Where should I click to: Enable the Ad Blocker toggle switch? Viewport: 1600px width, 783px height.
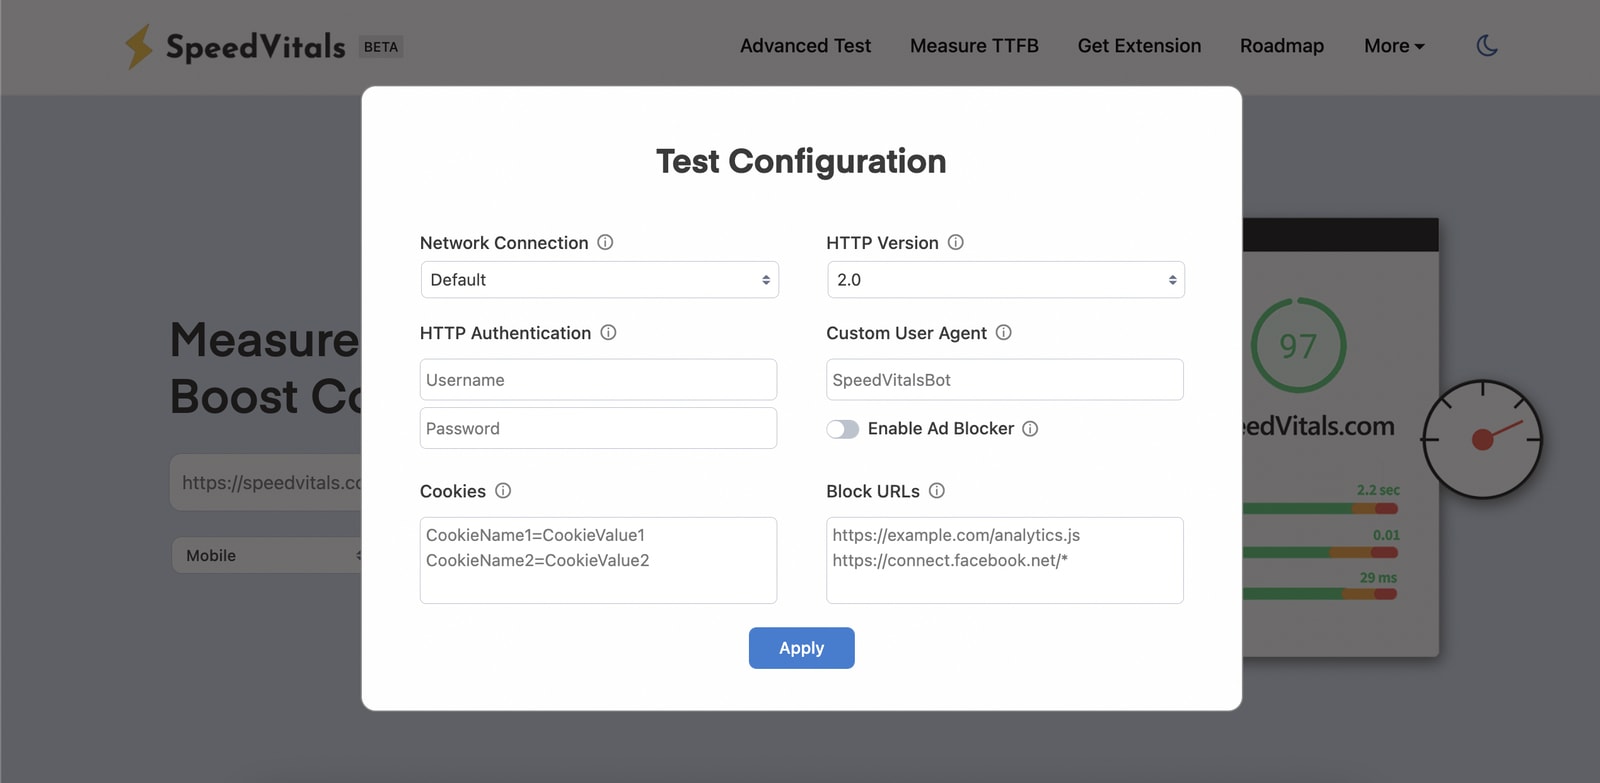(x=842, y=429)
